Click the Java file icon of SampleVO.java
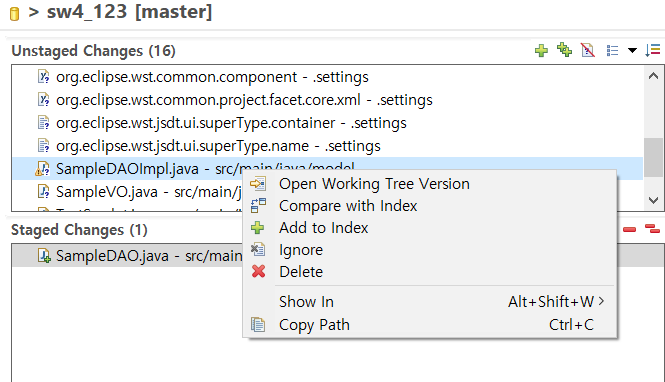The height and width of the screenshot is (382, 665). coord(44,191)
